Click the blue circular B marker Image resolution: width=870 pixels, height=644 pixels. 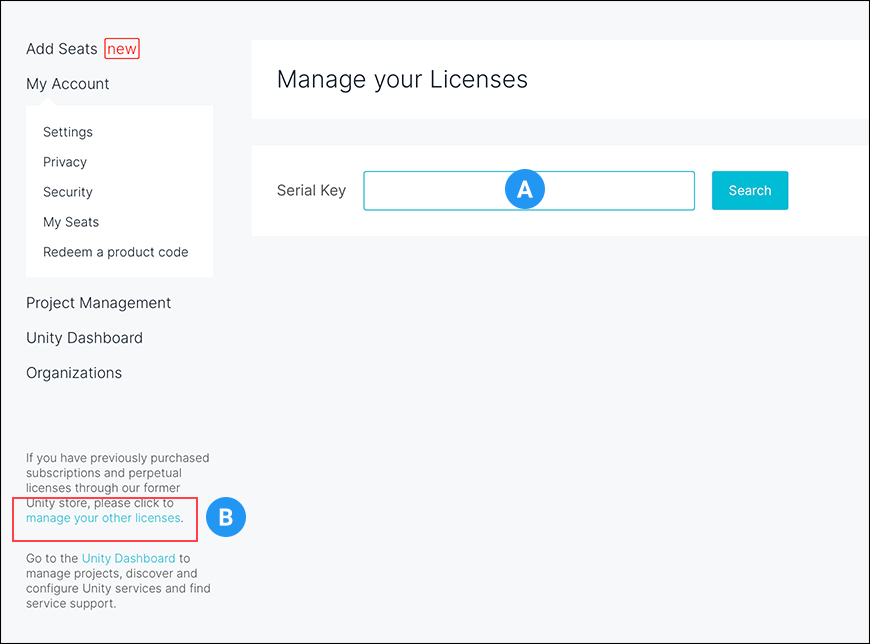pos(226,517)
